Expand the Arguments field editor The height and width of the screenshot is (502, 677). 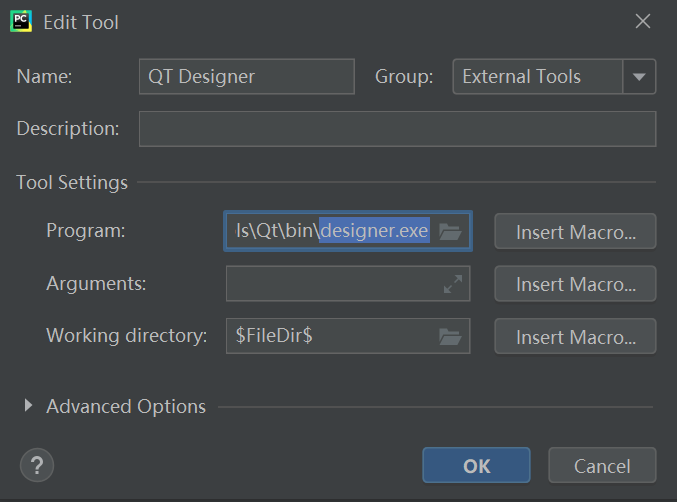click(x=452, y=284)
